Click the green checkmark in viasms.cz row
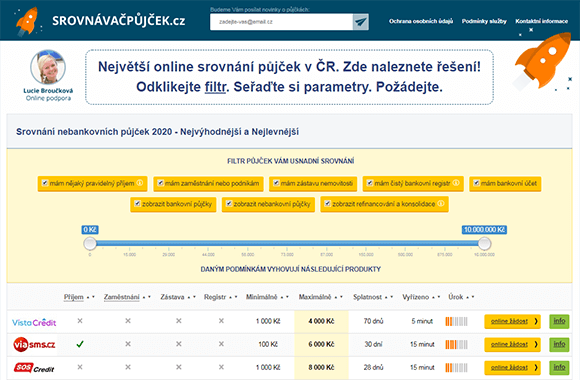 [x=80, y=344]
